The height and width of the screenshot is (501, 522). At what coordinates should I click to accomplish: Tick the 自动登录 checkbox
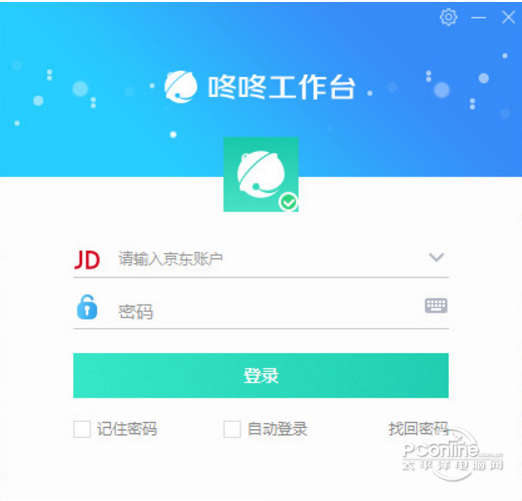tap(232, 429)
